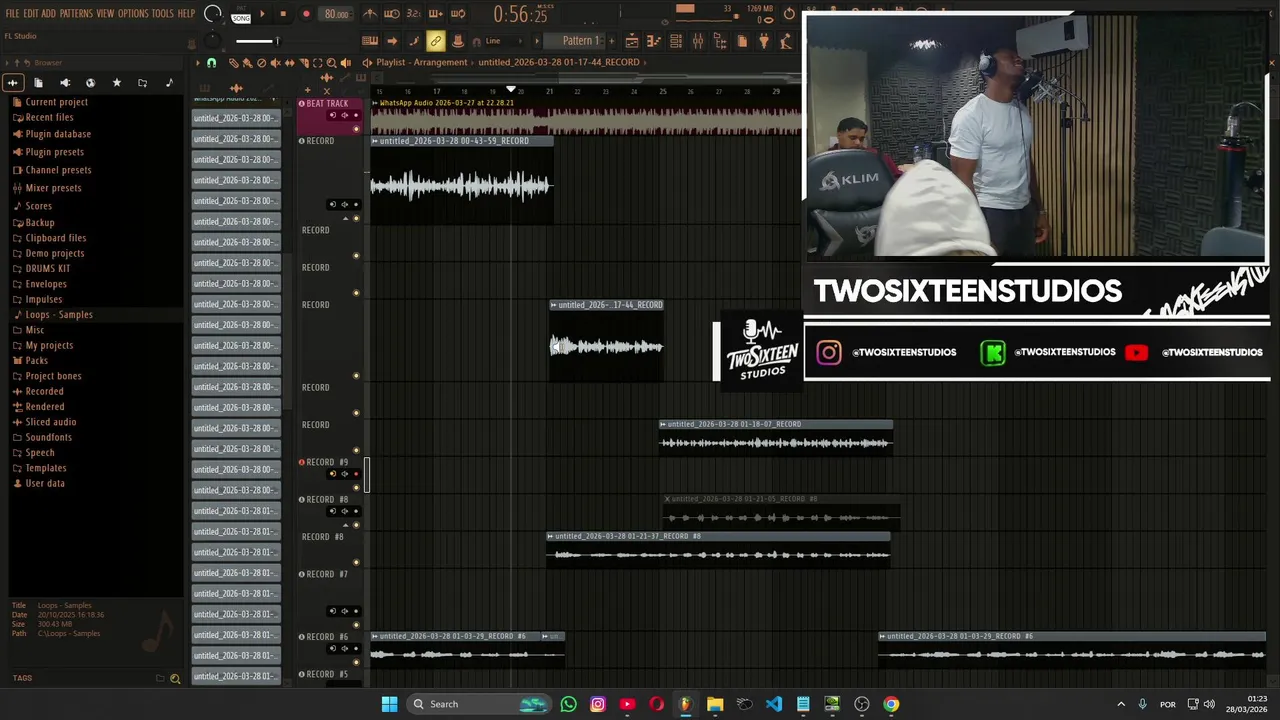Start playback with the play button
Image resolution: width=1280 pixels, height=720 pixels.
point(262,14)
